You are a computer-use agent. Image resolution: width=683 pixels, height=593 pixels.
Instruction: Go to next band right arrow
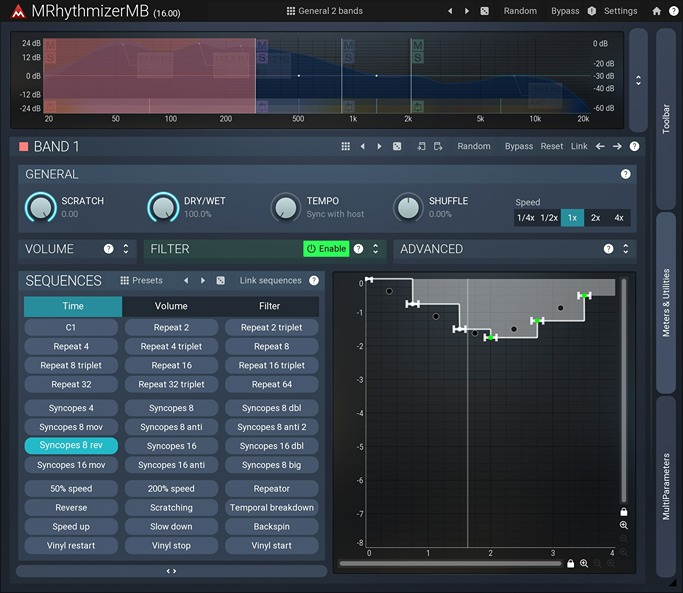[617, 146]
